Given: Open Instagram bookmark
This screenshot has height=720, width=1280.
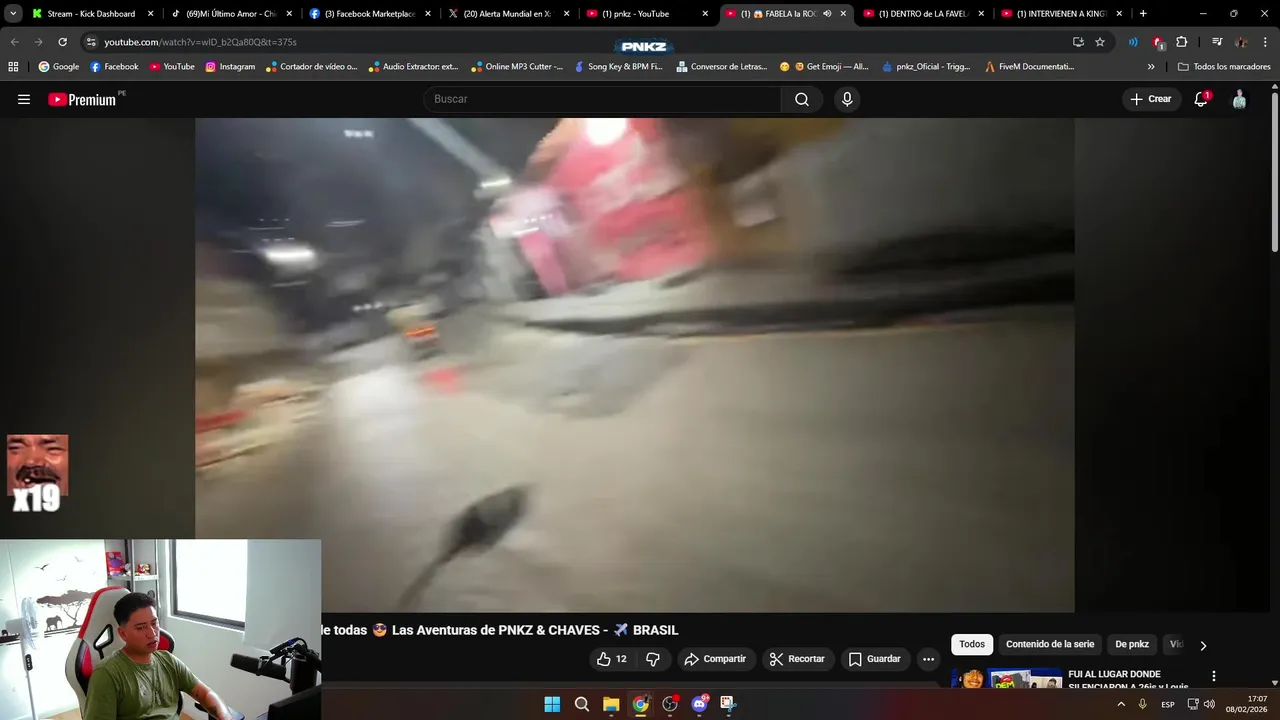Looking at the screenshot, I should click(x=230, y=67).
